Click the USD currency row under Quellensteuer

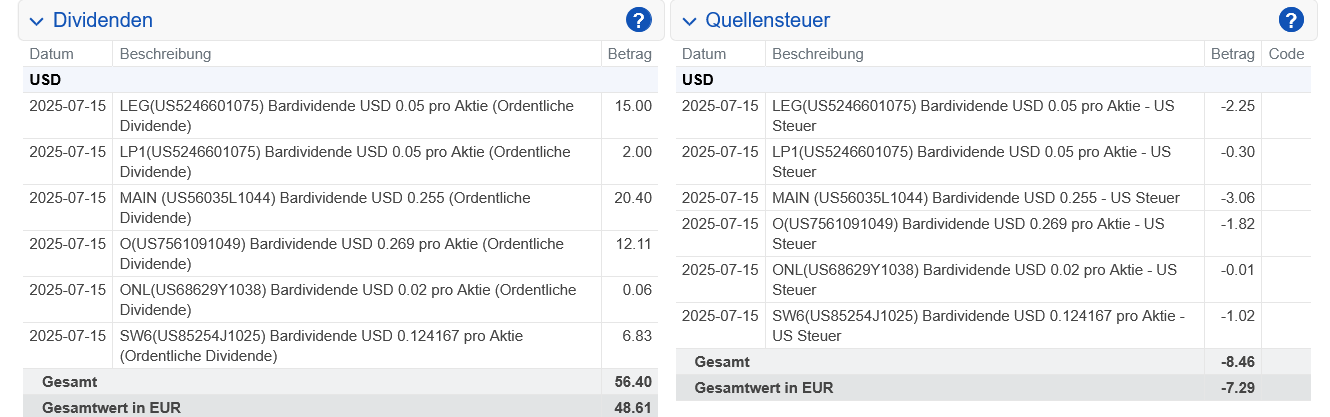pyautogui.click(x=993, y=80)
